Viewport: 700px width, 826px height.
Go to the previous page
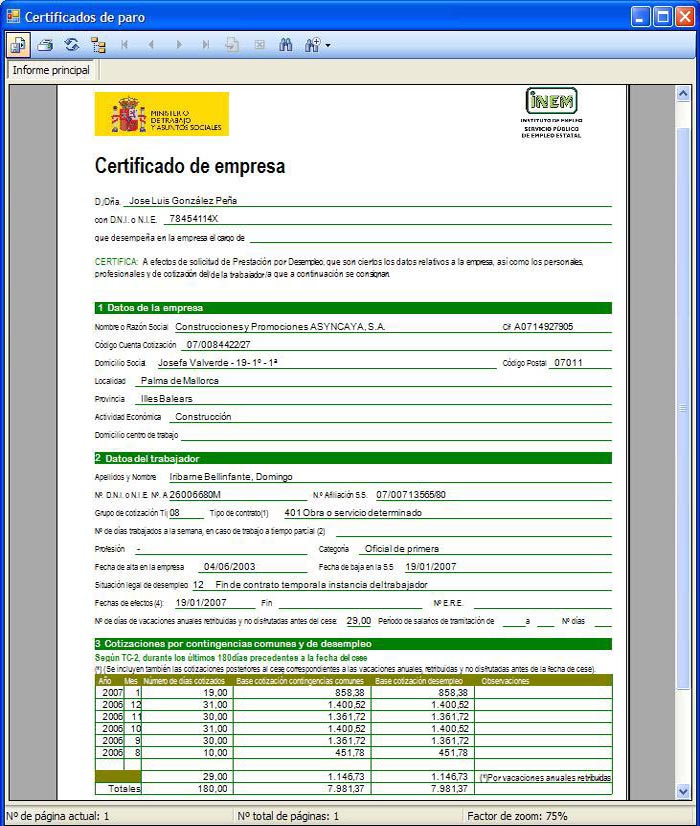point(151,45)
